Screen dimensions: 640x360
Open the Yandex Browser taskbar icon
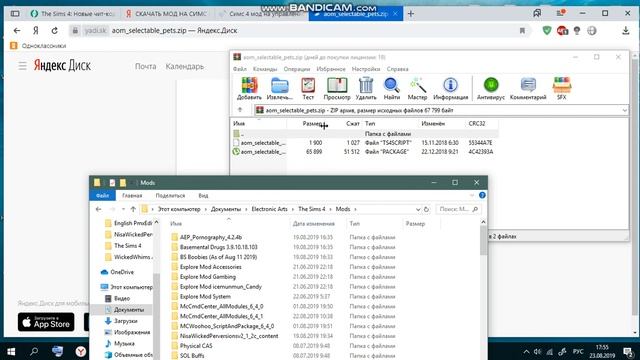pos(81,351)
